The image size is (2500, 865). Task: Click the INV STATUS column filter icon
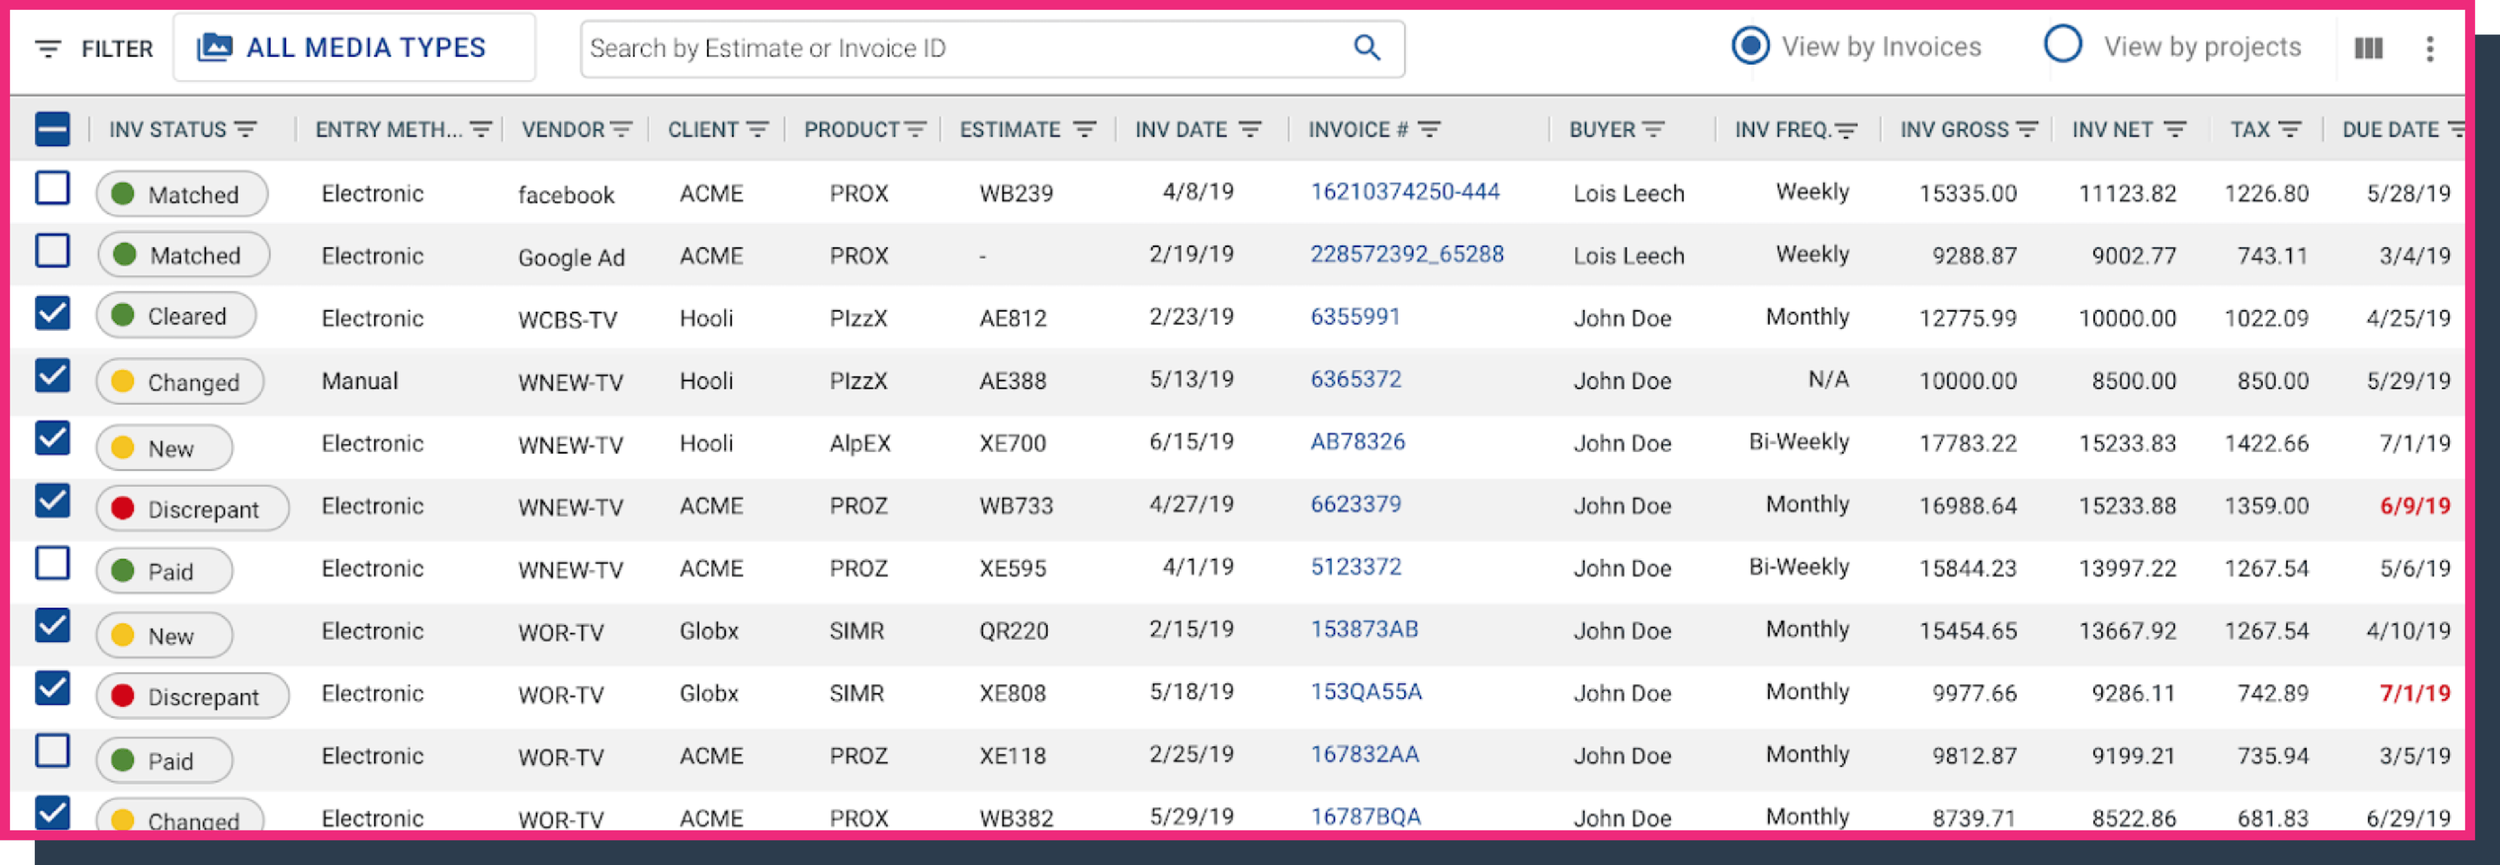coord(246,129)
